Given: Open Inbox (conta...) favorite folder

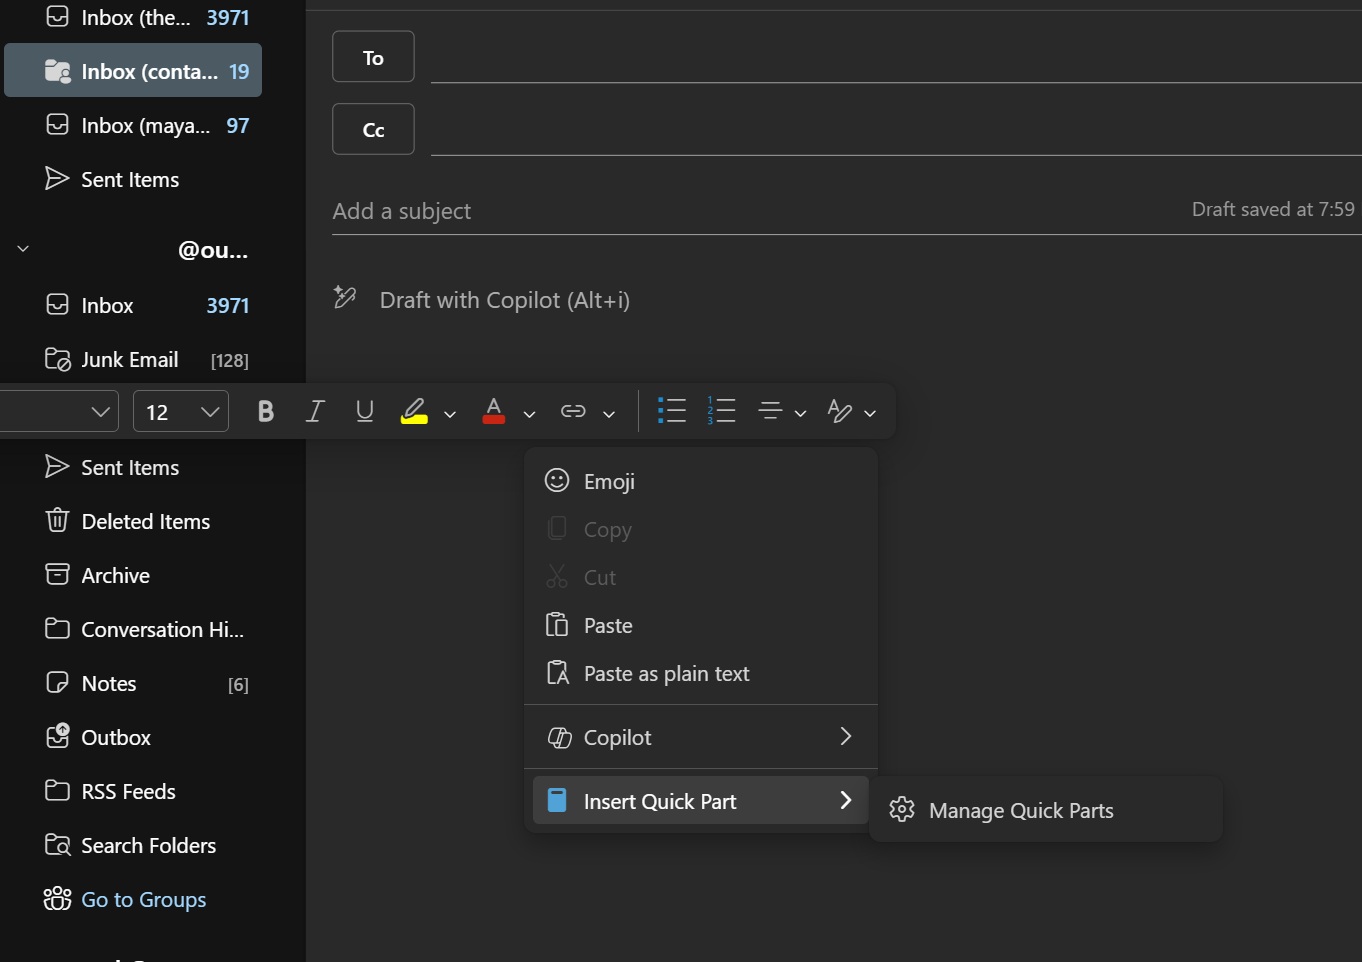Looking at the screenshot, I should point(133,70).
